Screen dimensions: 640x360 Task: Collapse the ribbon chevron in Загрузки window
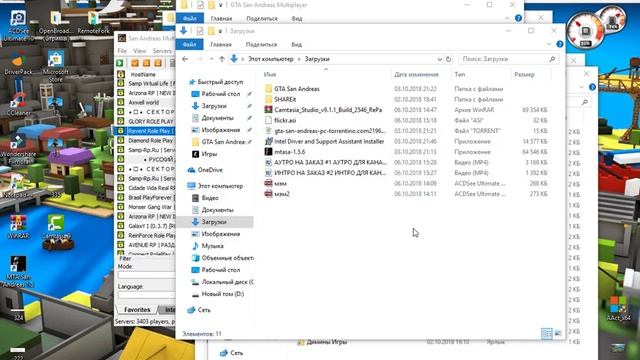(x=549, y=44)
